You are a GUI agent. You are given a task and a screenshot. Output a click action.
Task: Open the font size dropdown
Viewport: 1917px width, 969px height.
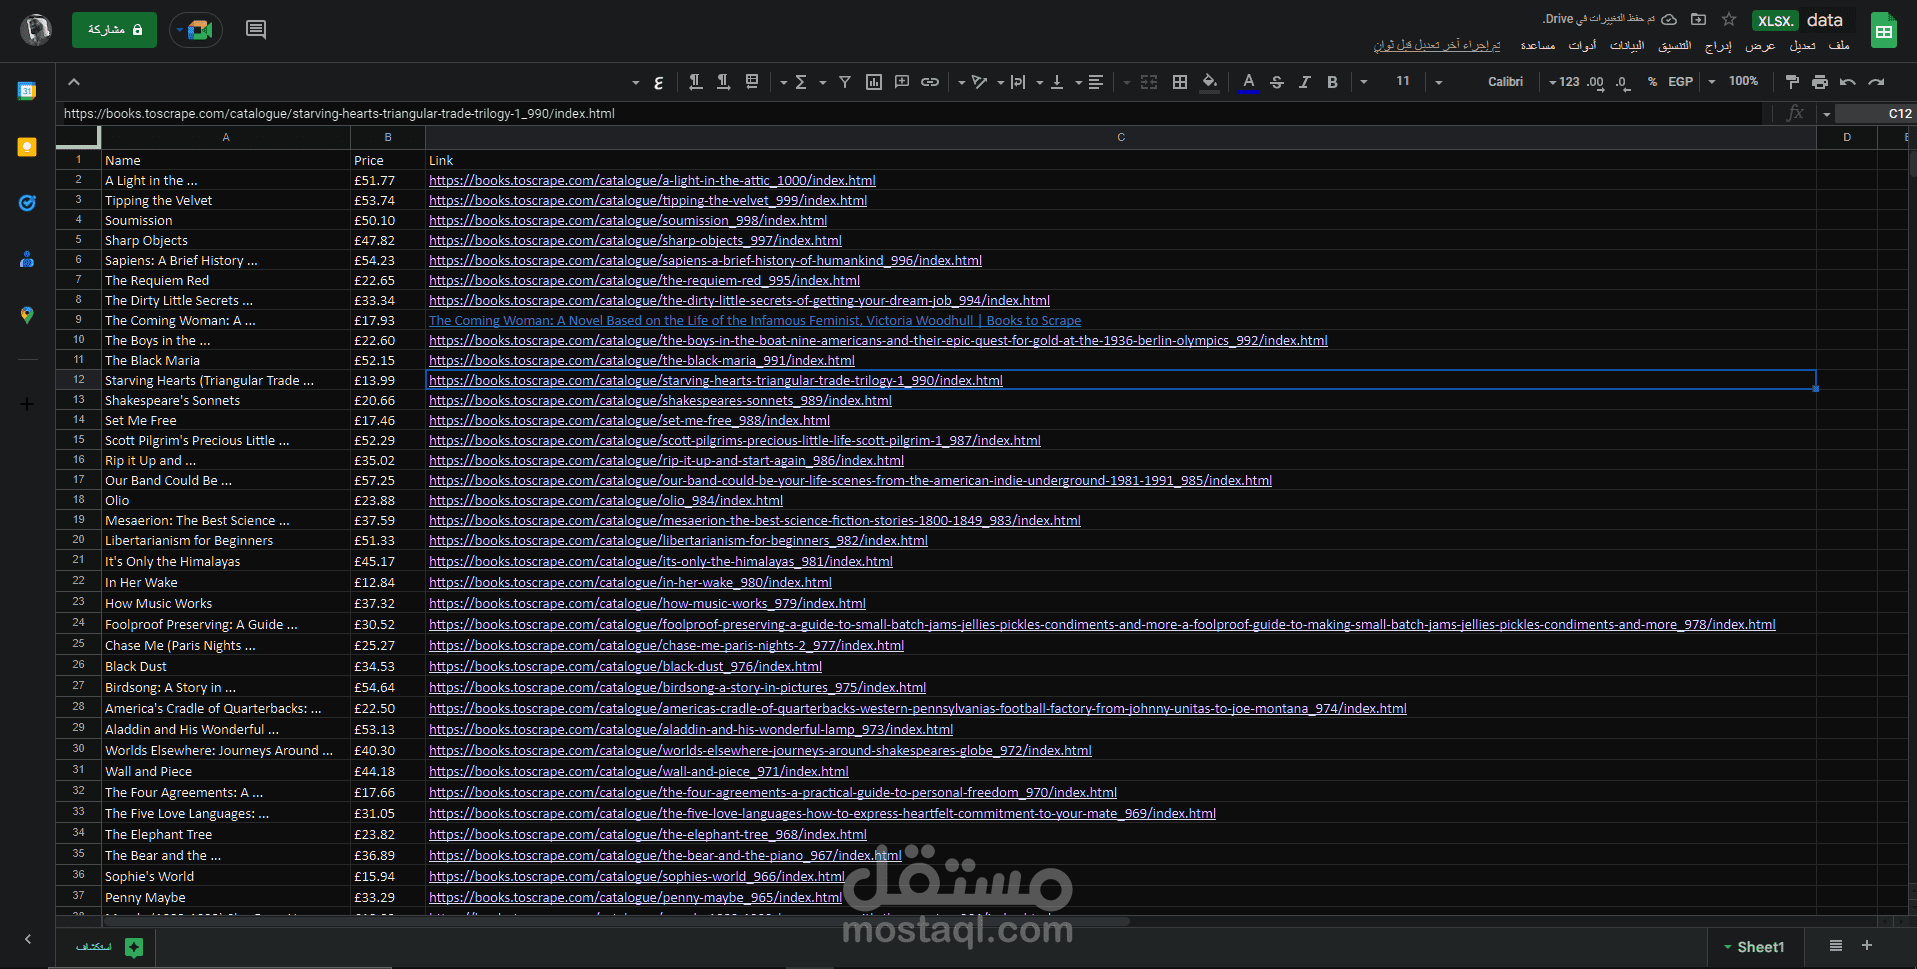(1437, 82)
